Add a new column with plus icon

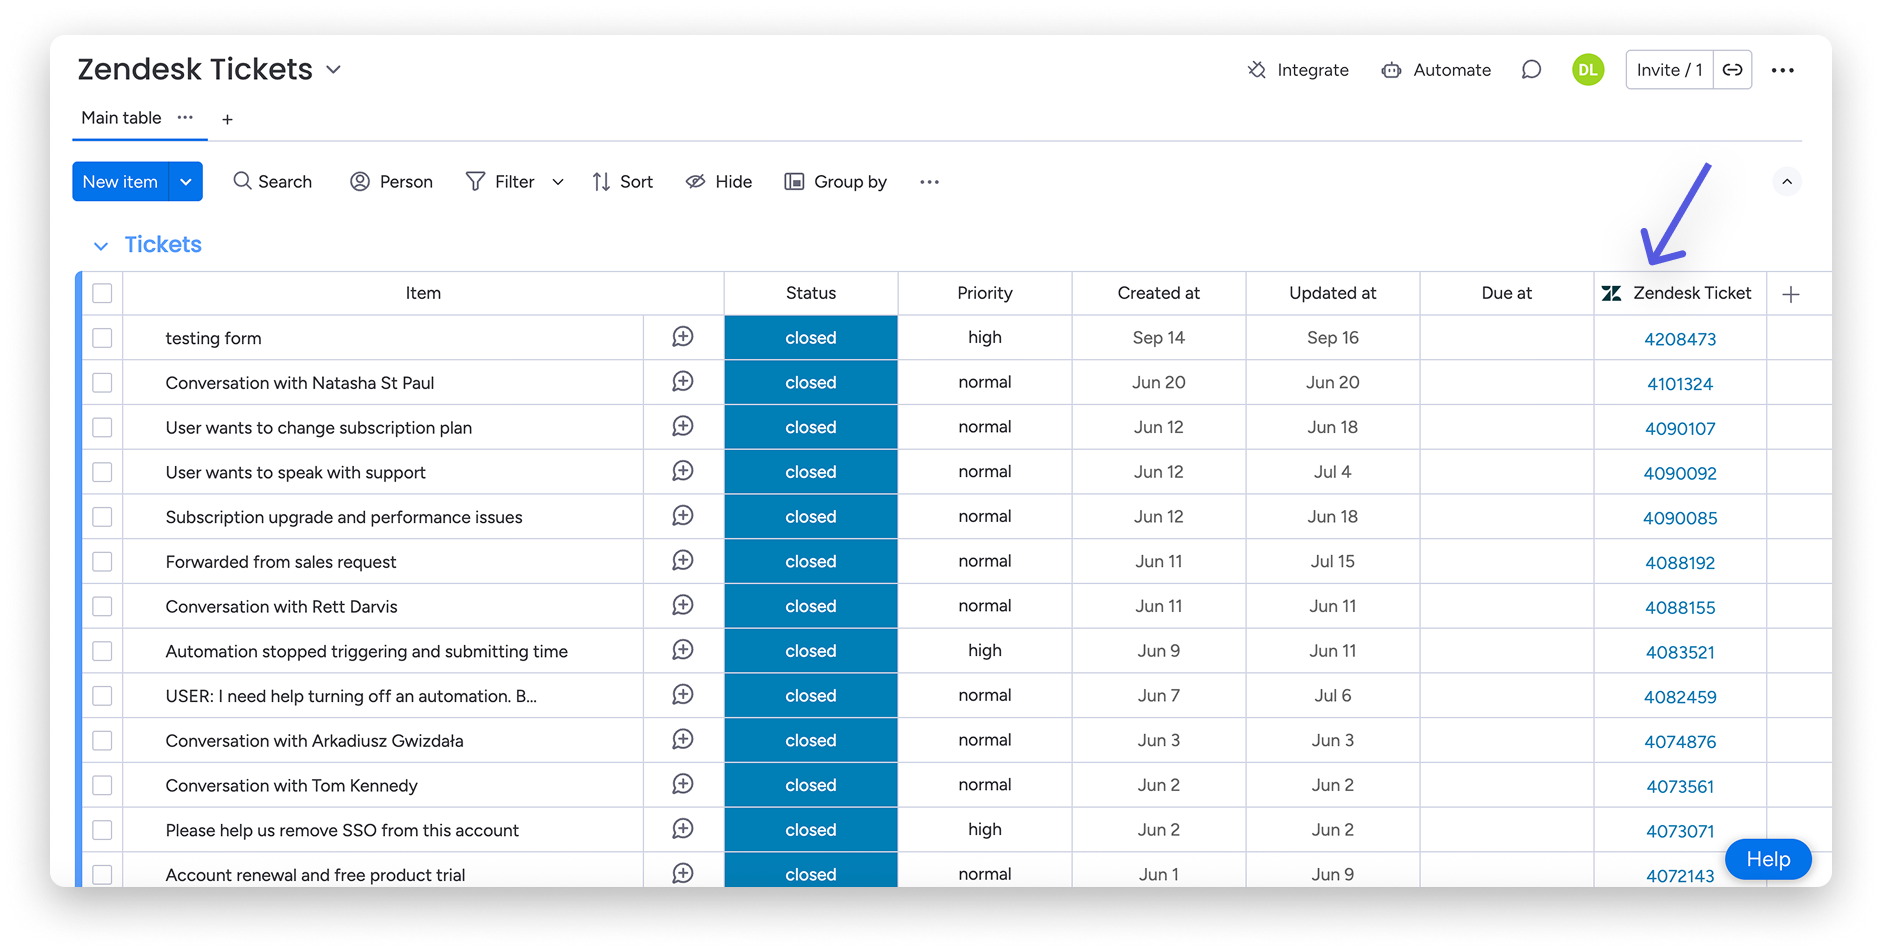[1791, 294]
